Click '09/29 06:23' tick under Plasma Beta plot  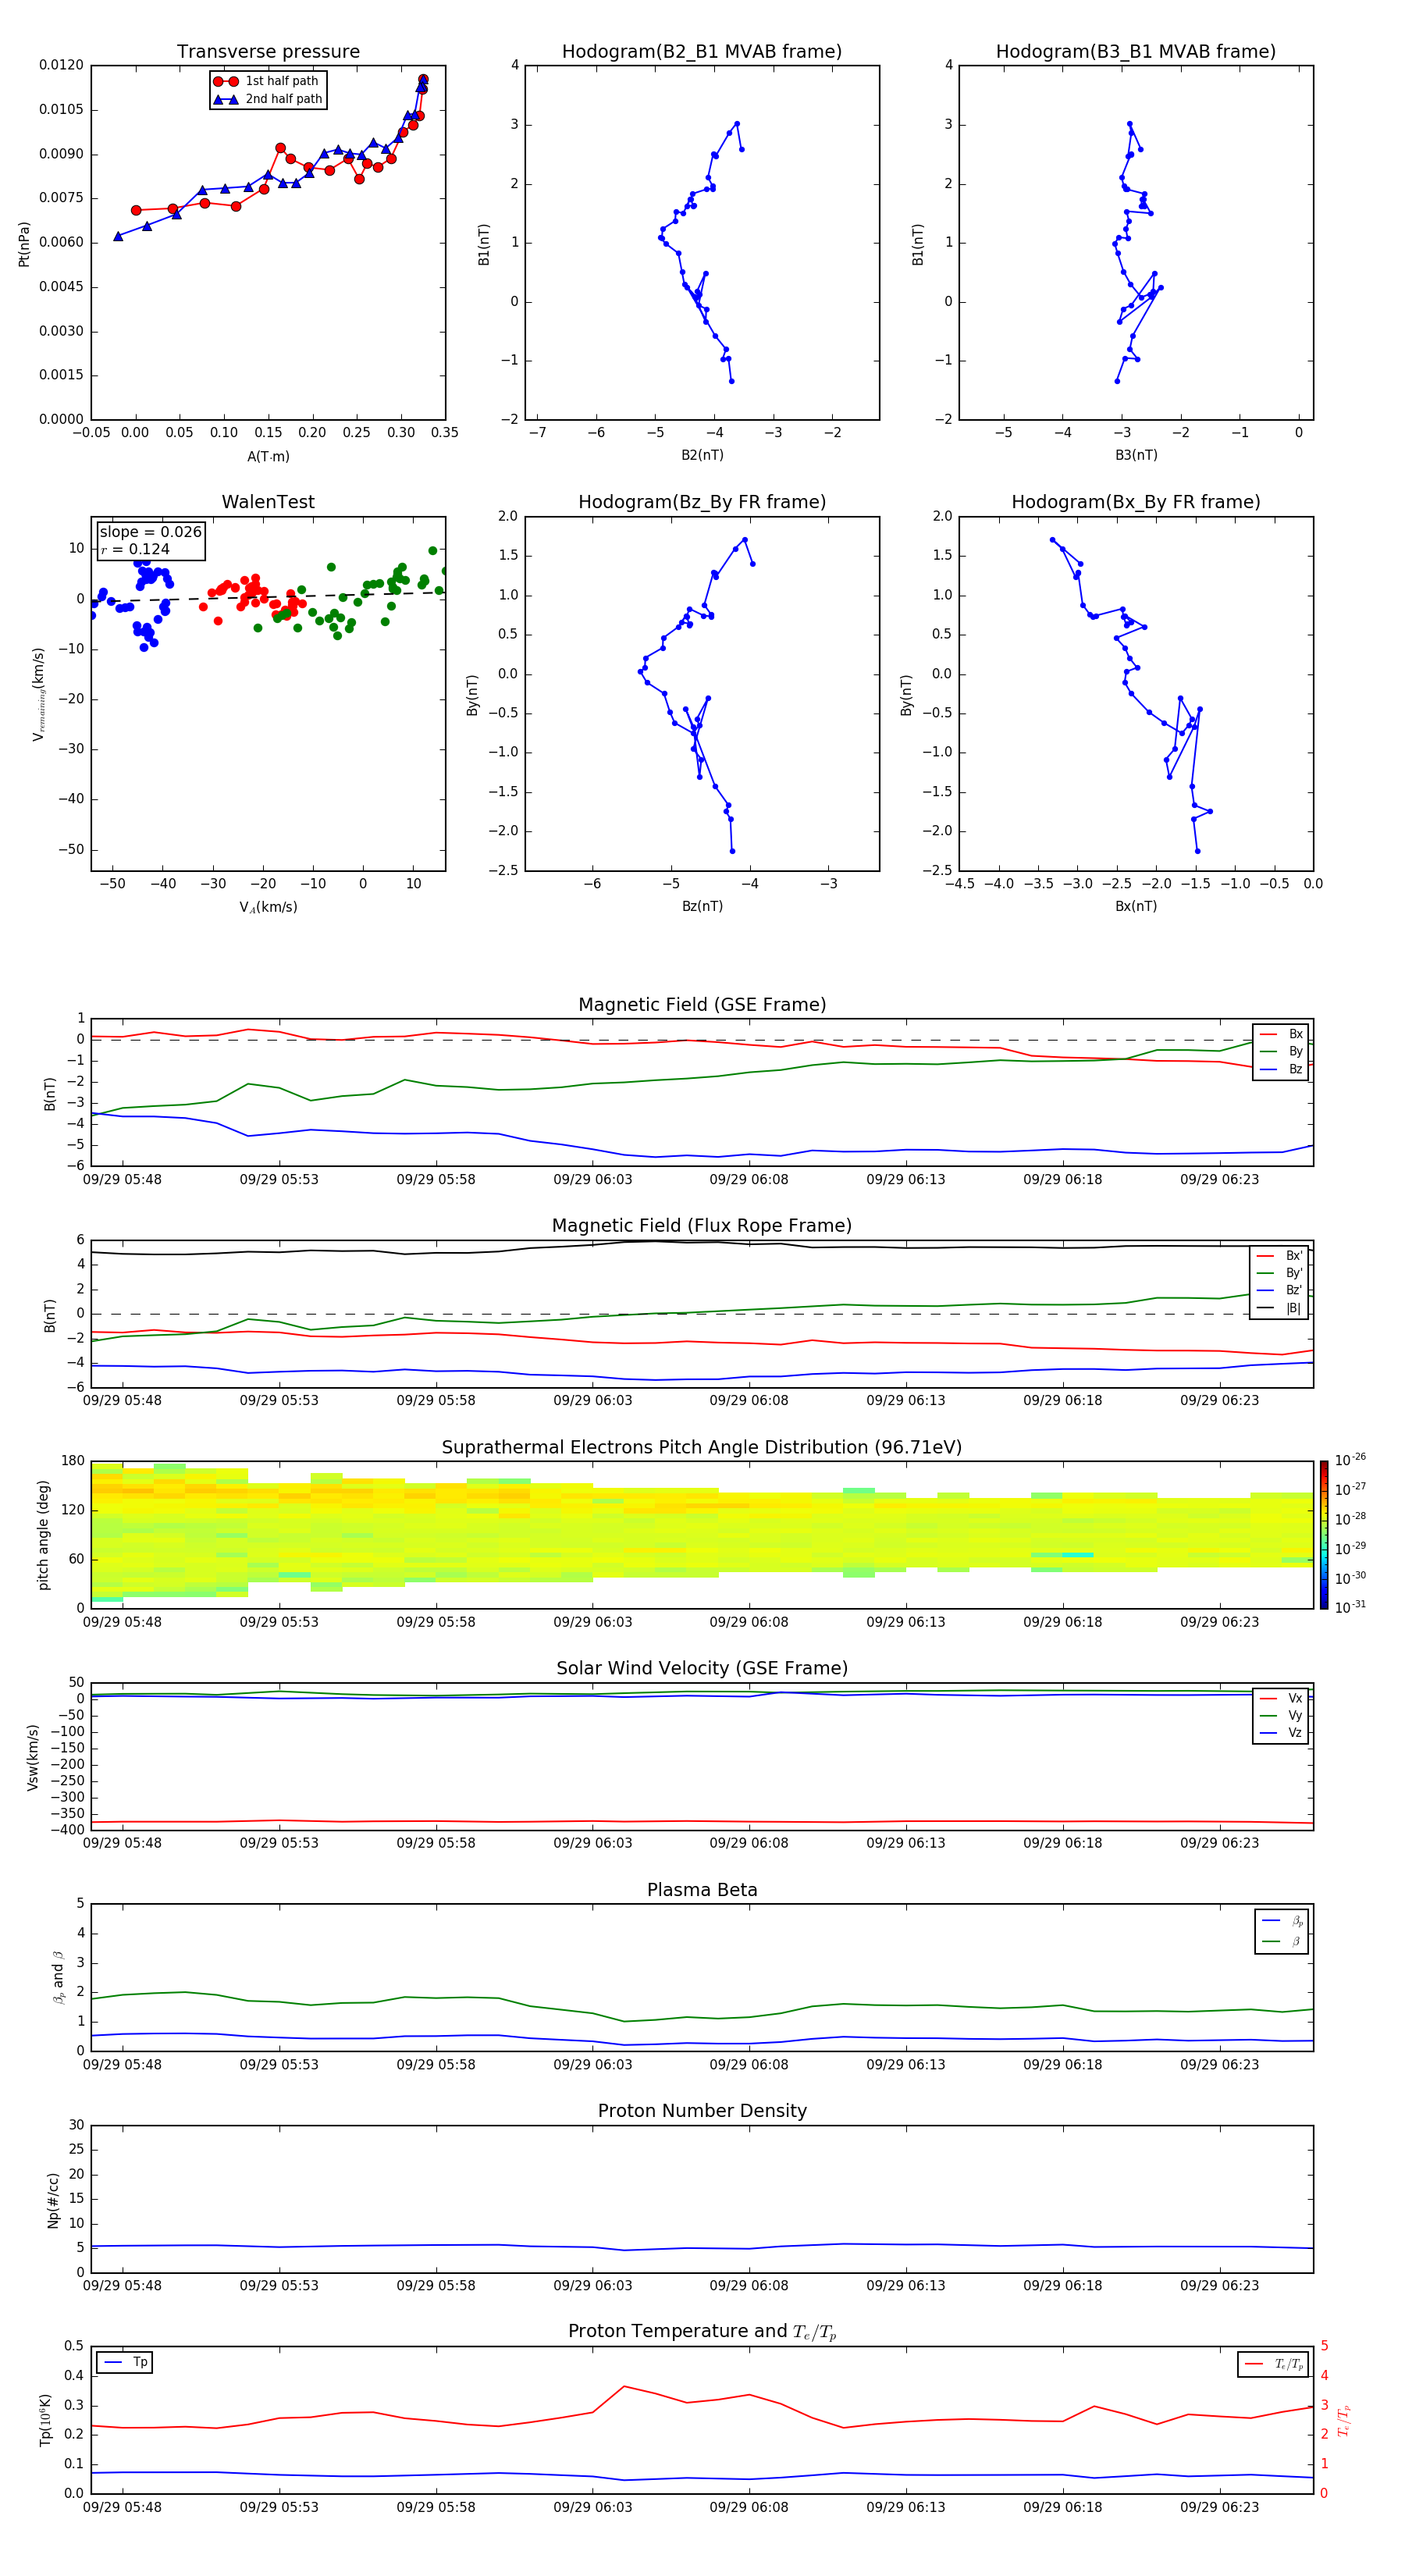[1219, 2064]
